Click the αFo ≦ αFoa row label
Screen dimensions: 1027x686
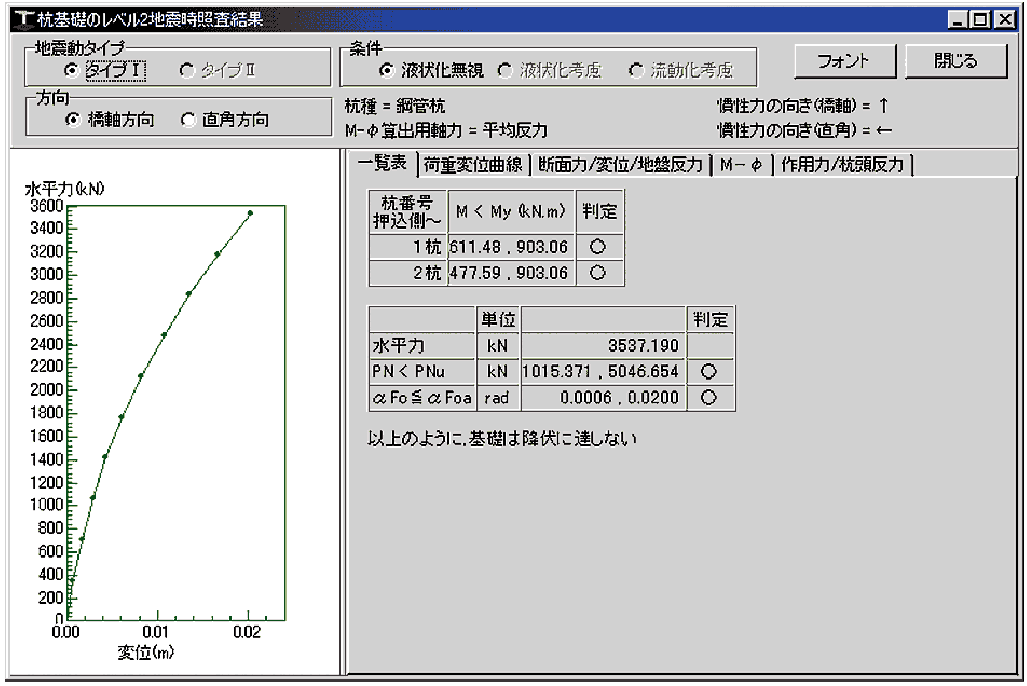coord(422,398)
